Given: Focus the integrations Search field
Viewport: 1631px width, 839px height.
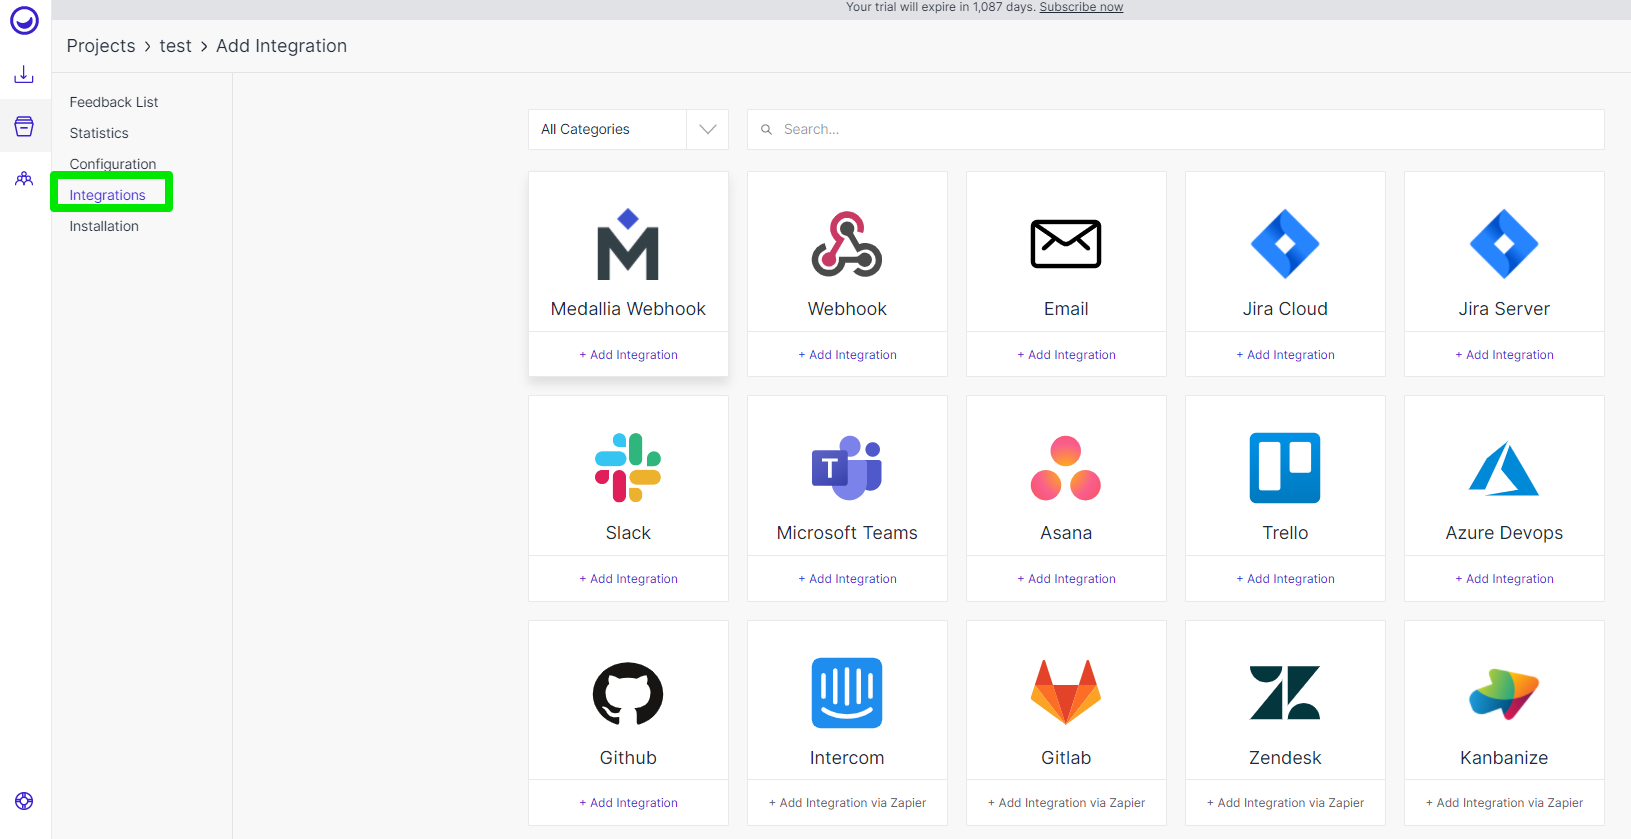Looking at the screenshot, I should 1176,130.
